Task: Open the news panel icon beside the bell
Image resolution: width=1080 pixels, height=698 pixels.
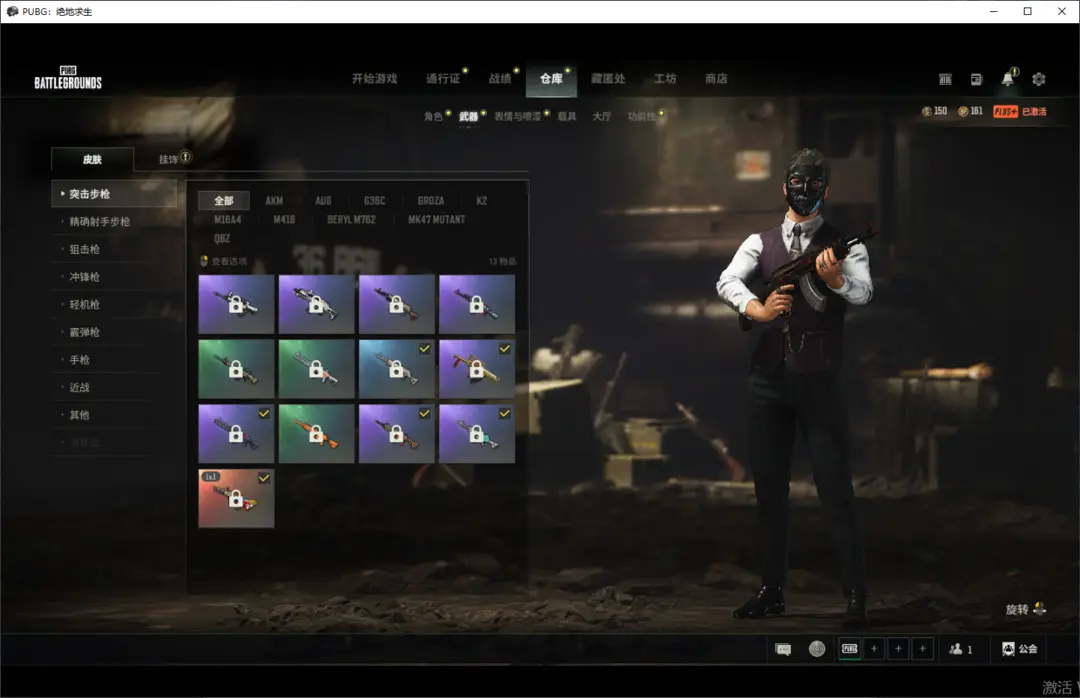Action: [x=976, y=79]
